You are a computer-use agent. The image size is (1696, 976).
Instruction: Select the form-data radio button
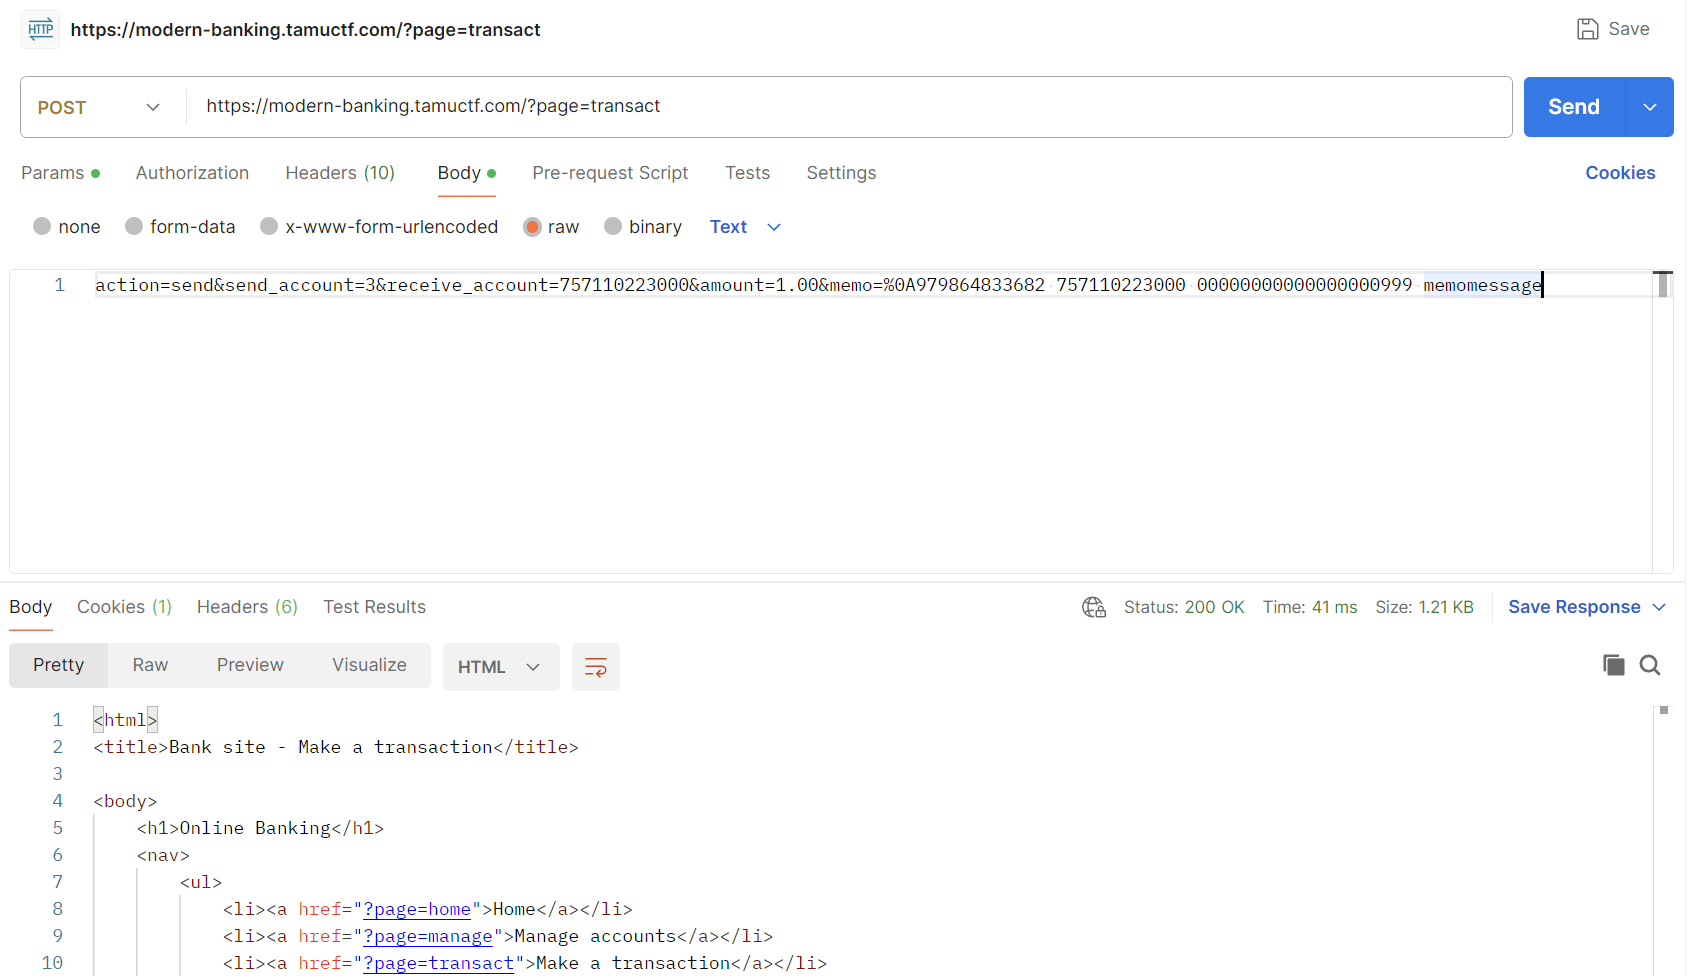point(134,226)
